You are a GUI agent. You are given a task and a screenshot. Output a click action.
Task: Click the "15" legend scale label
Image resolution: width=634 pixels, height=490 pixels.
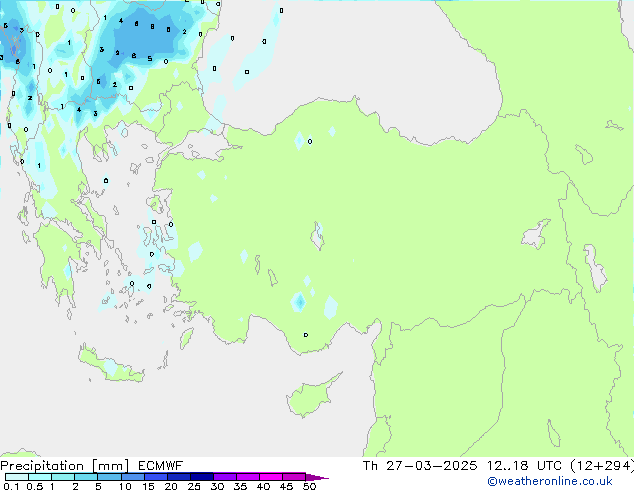click(x=148, y=486)
